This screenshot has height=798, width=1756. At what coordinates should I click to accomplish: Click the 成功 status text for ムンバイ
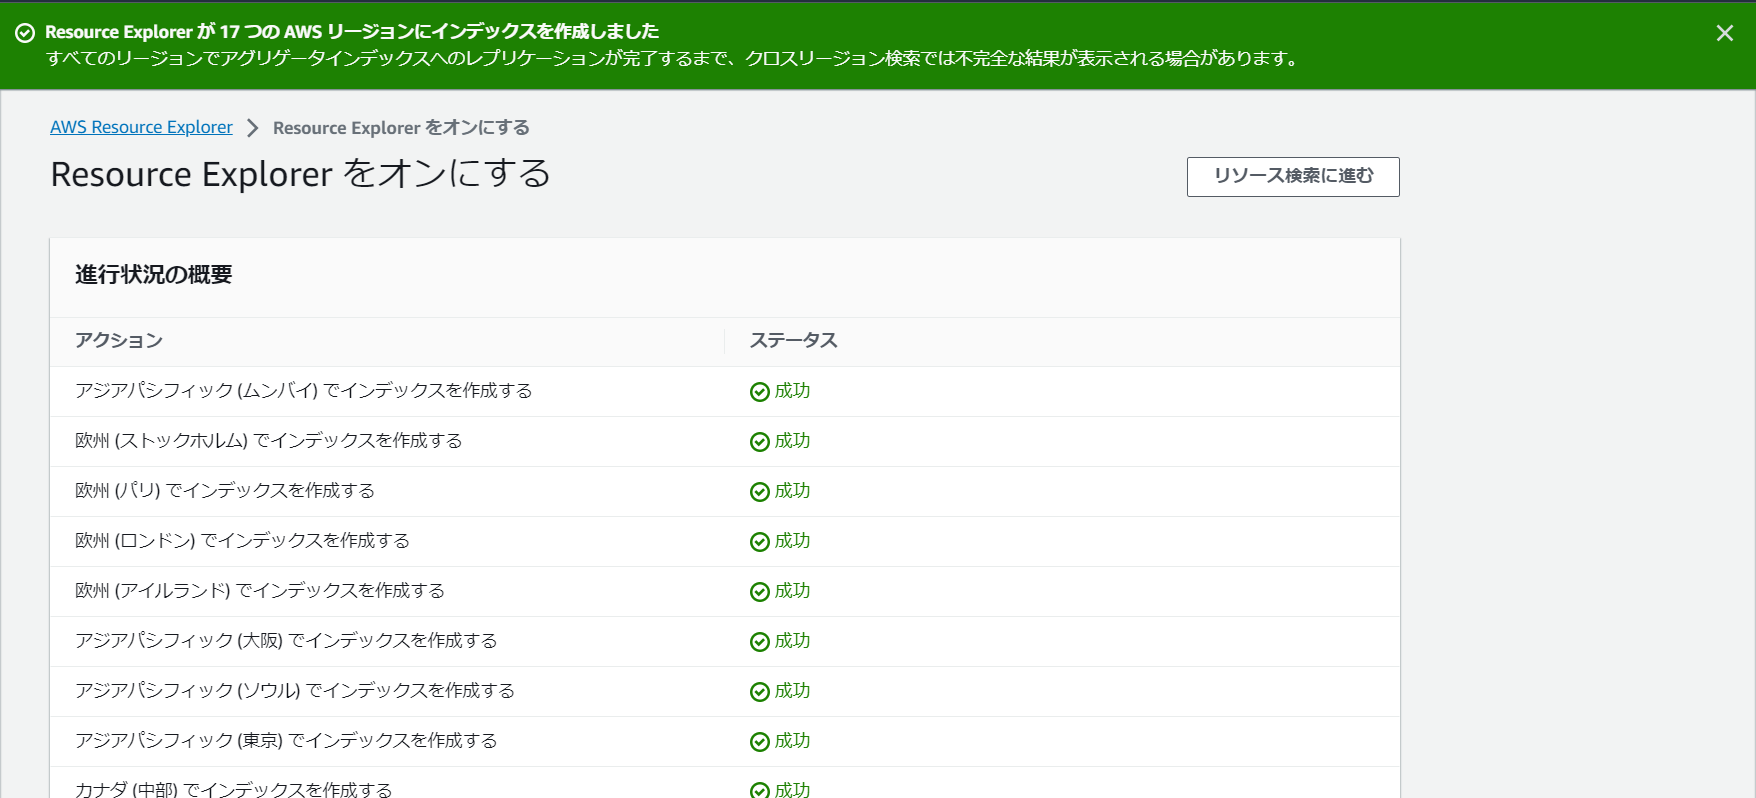pos(793,391)
